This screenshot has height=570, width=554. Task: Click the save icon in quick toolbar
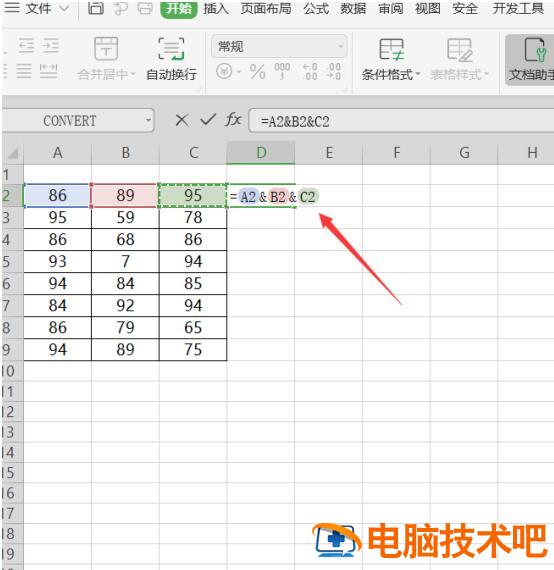click(x=96, y=8)
